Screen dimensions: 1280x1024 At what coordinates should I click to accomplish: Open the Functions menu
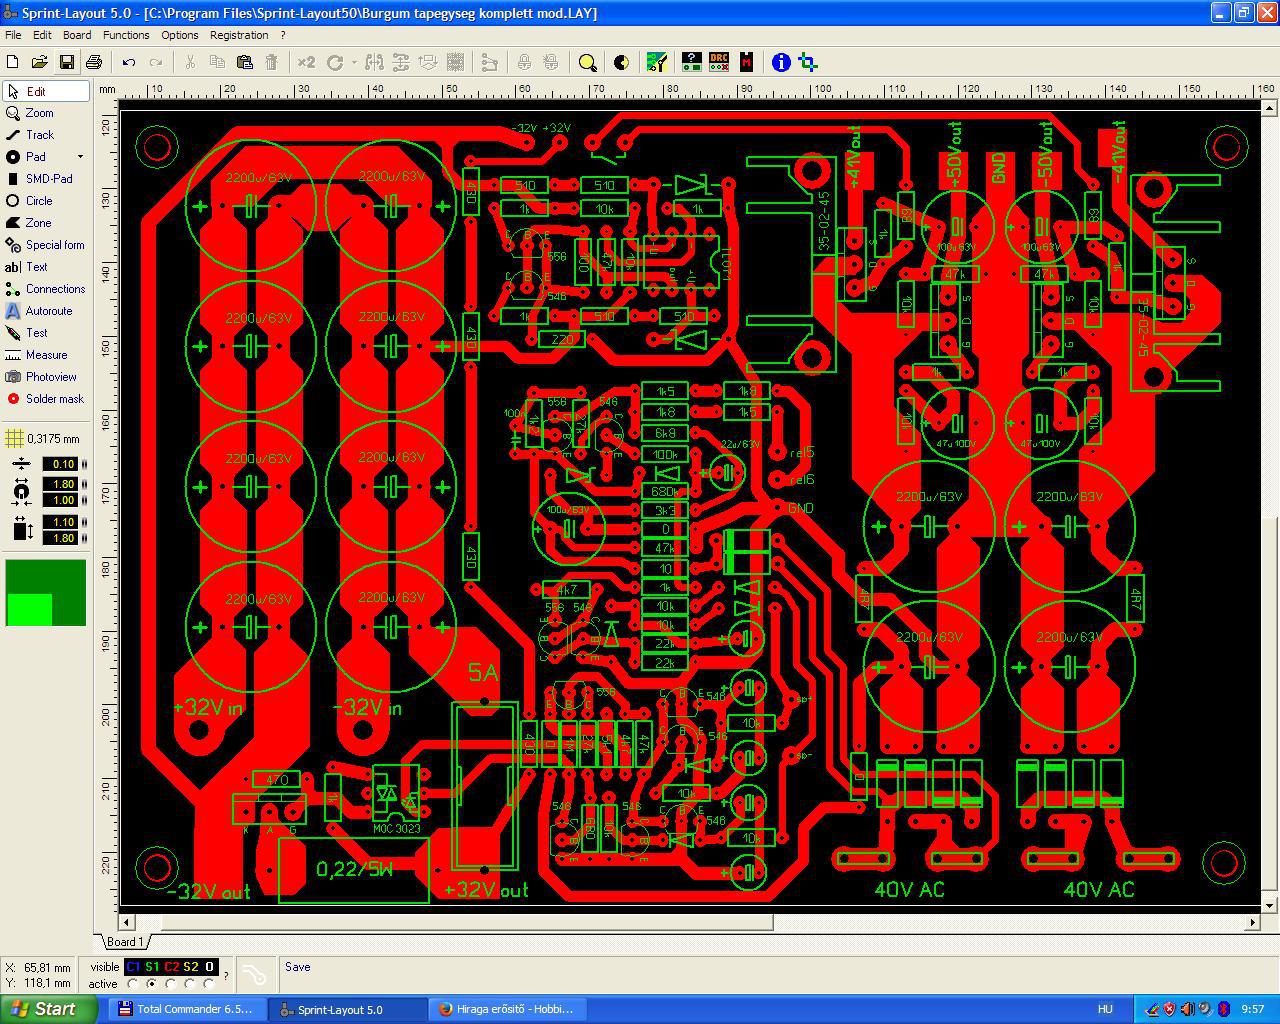click(x=126, y=35)
